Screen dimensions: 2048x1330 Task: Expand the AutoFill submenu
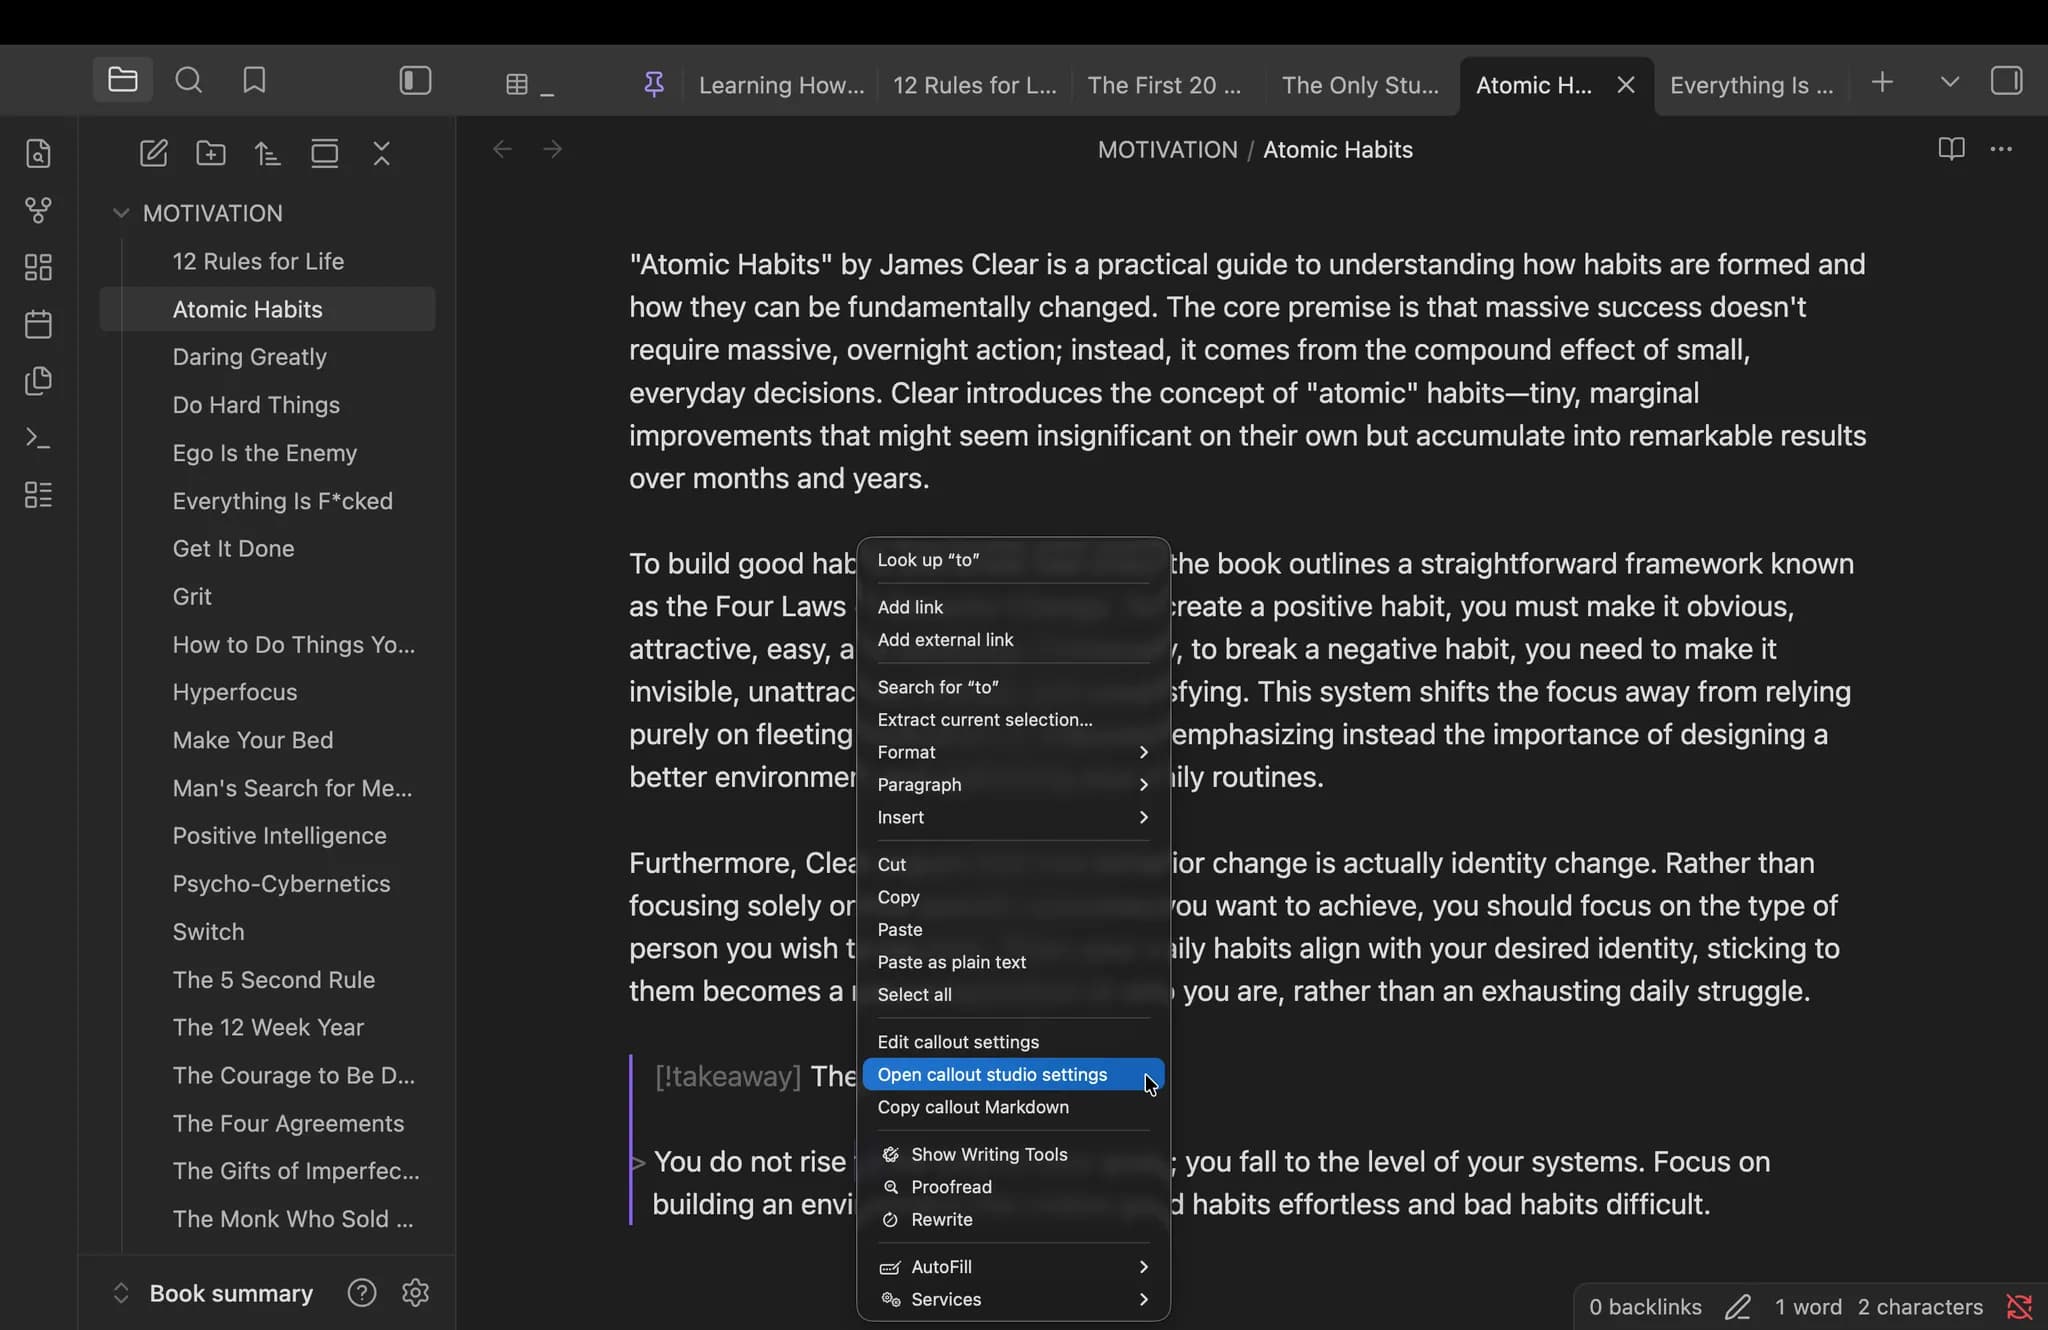coord(1013,1267)
